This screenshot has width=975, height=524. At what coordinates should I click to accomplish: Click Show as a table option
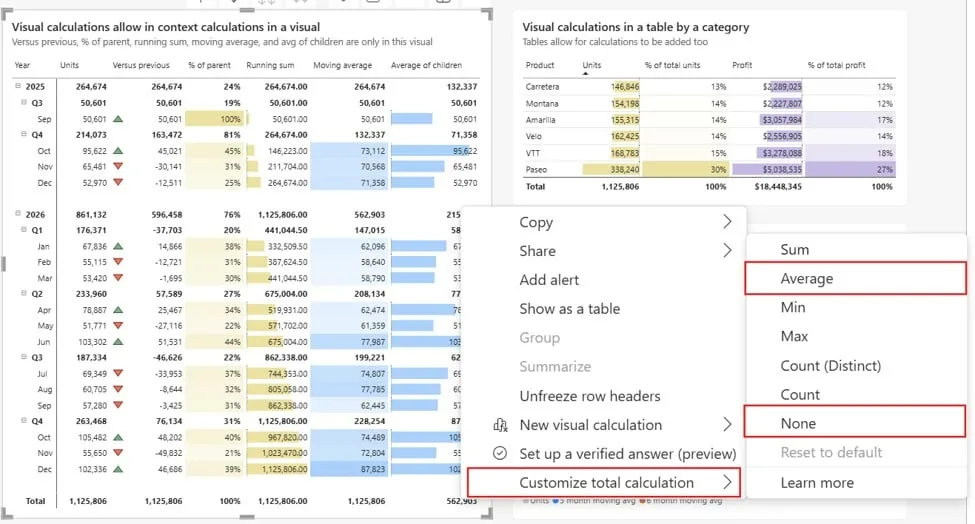pos(570,309)
